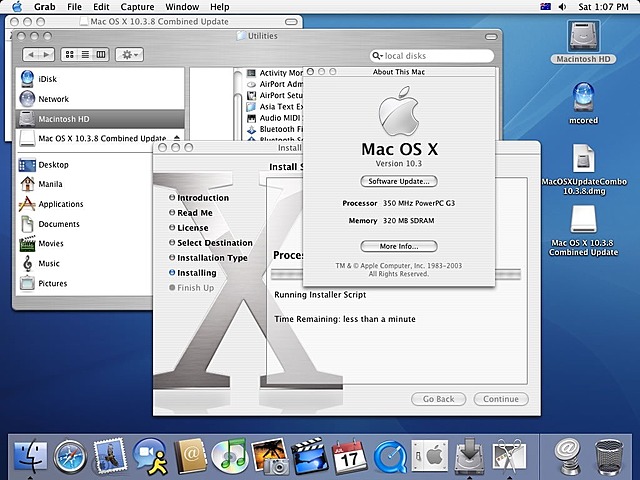Open the Apple menu
This screenshot has height=480, width=640.
(18, 7)
